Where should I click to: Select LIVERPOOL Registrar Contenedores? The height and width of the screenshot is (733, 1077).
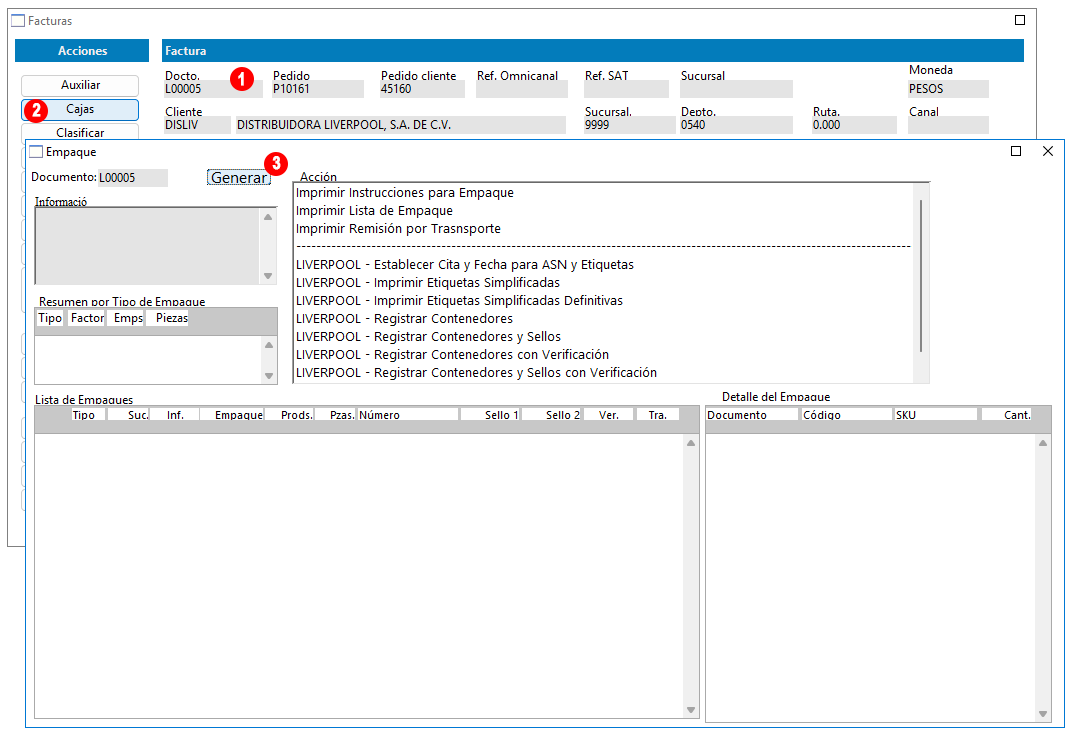(x=405, y=318)
